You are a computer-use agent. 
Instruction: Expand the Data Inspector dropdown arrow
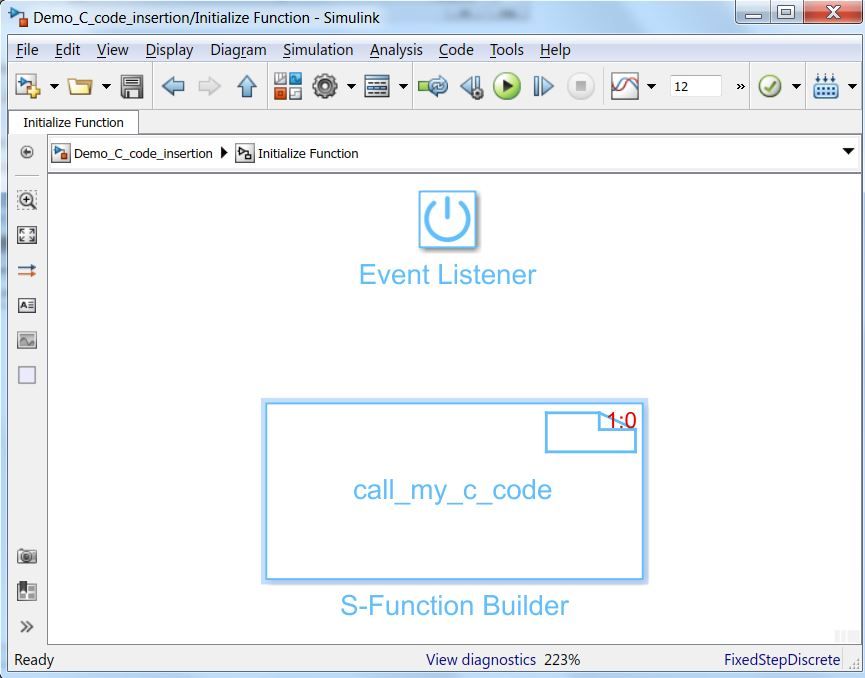(x=651, y=86)
